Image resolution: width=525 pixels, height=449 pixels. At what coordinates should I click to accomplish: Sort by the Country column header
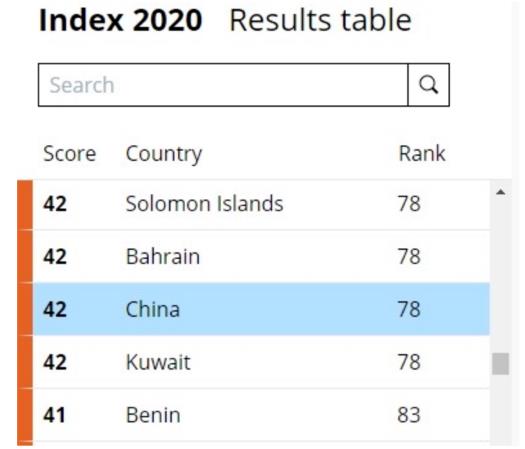164,154
